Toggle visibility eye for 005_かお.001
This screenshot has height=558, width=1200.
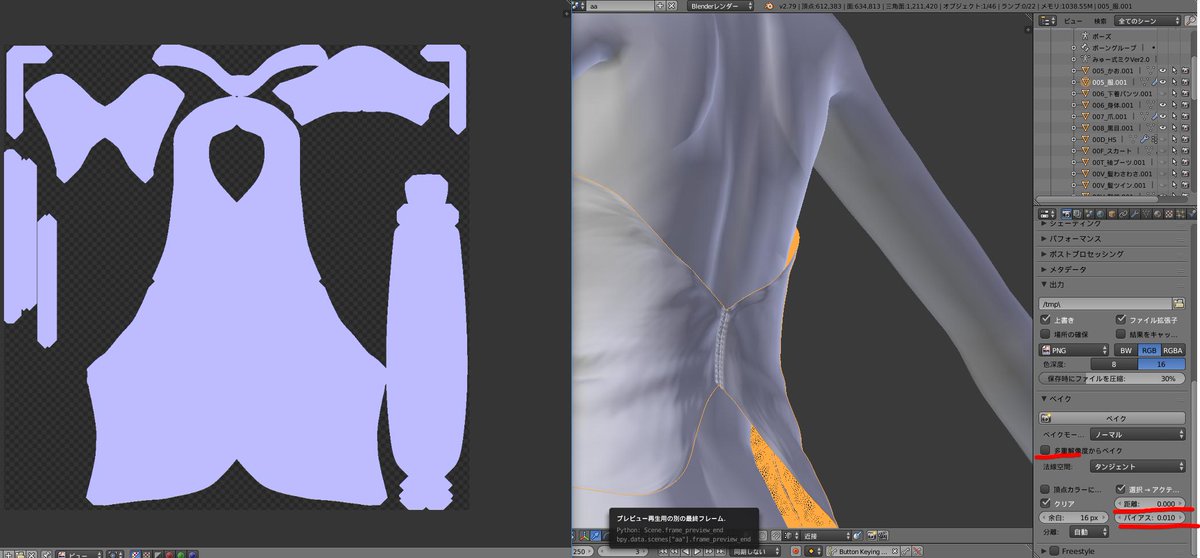(1163, 72)
